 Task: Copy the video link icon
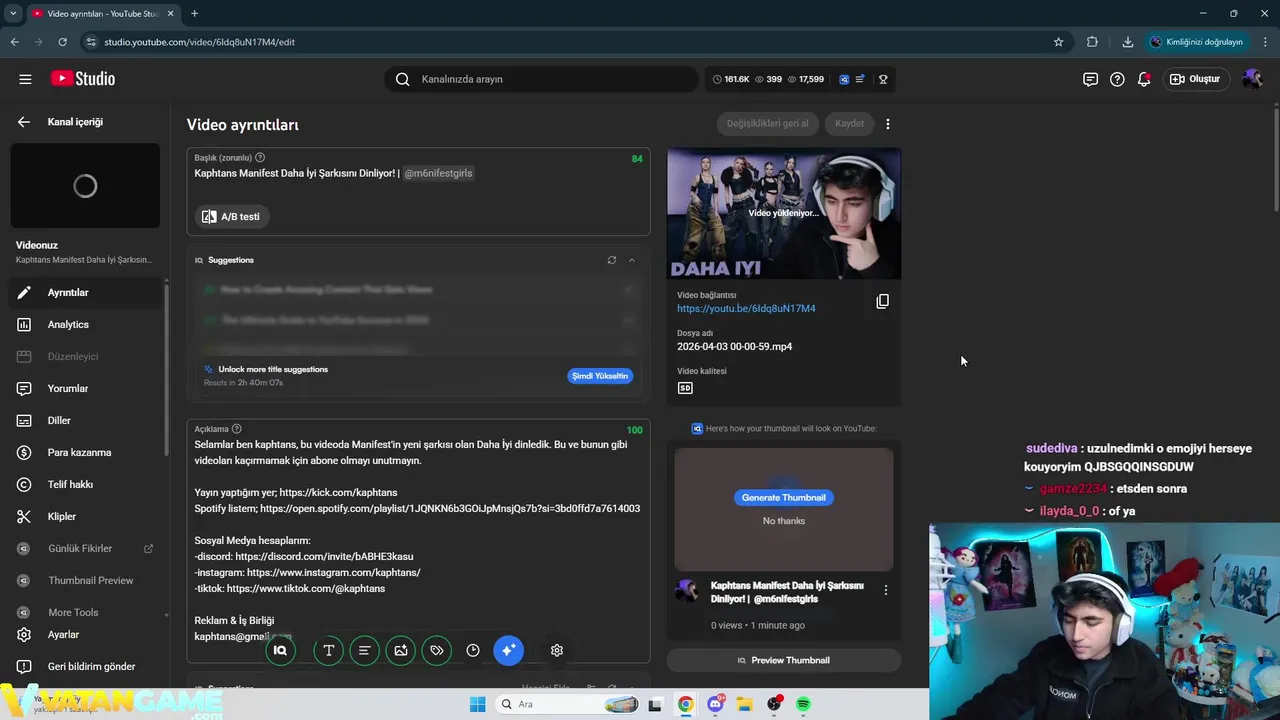[882, 301]
